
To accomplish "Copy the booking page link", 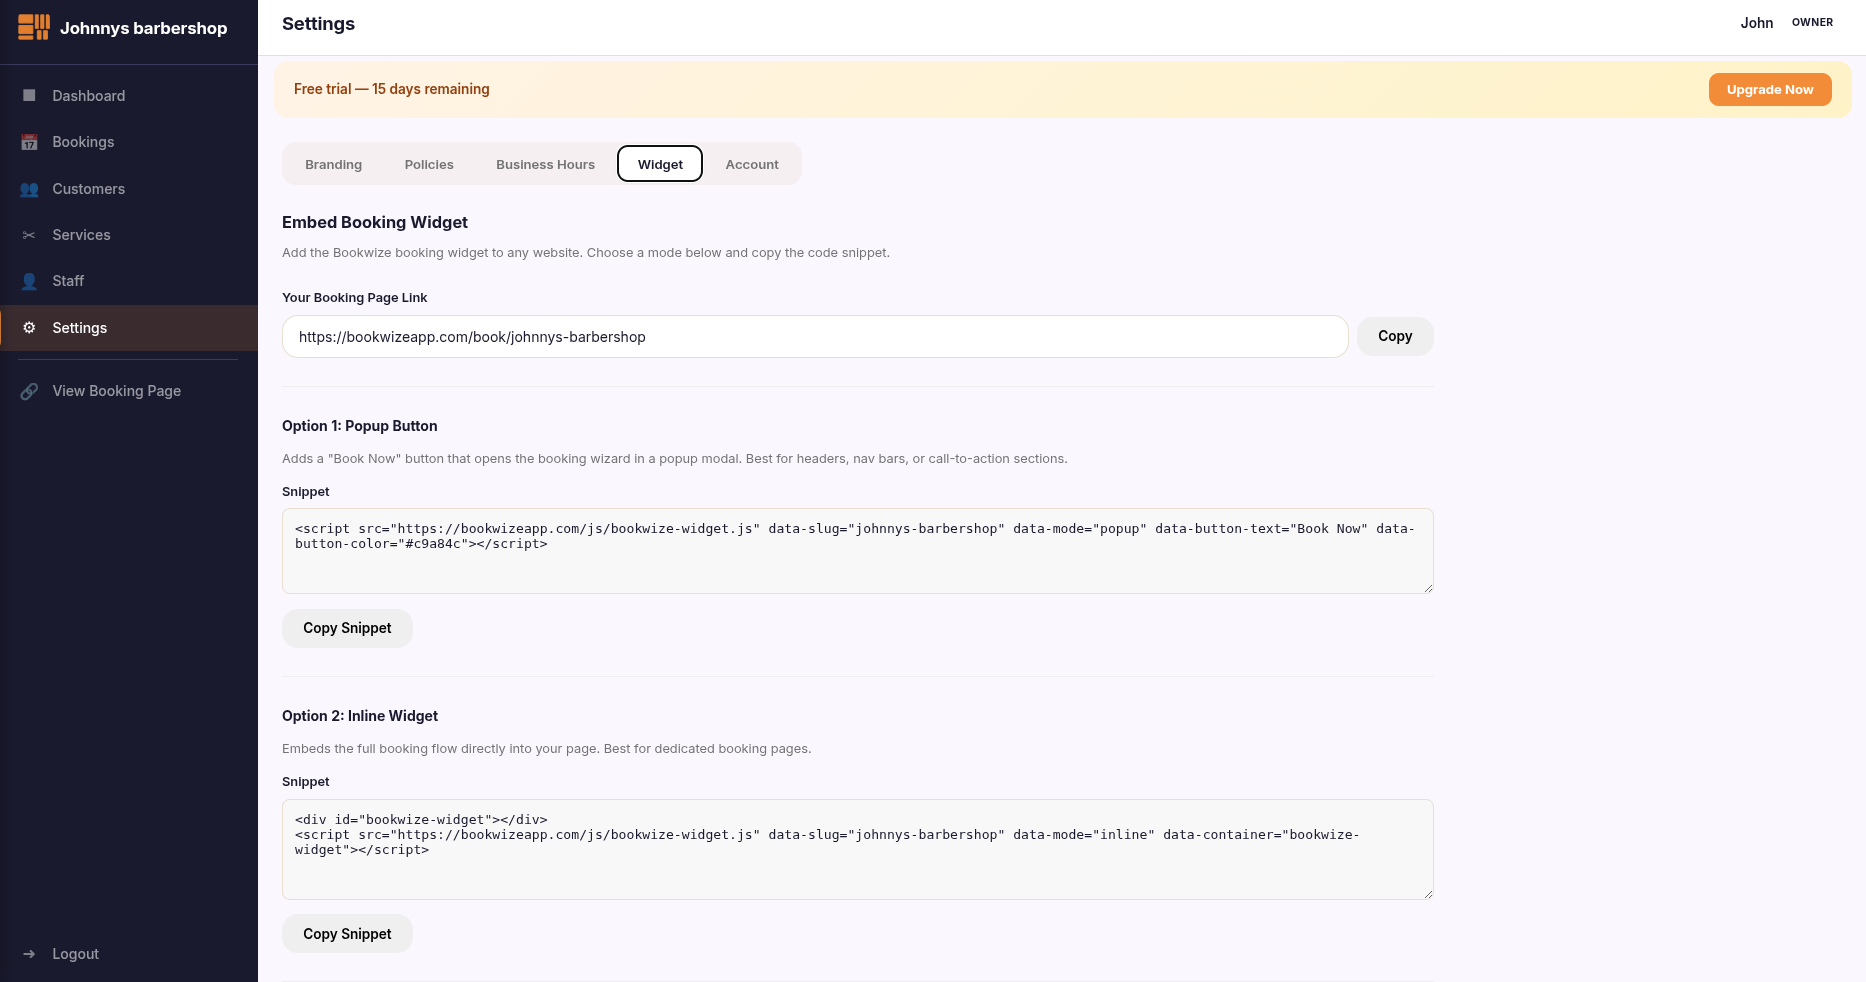I will (1395, 336).
